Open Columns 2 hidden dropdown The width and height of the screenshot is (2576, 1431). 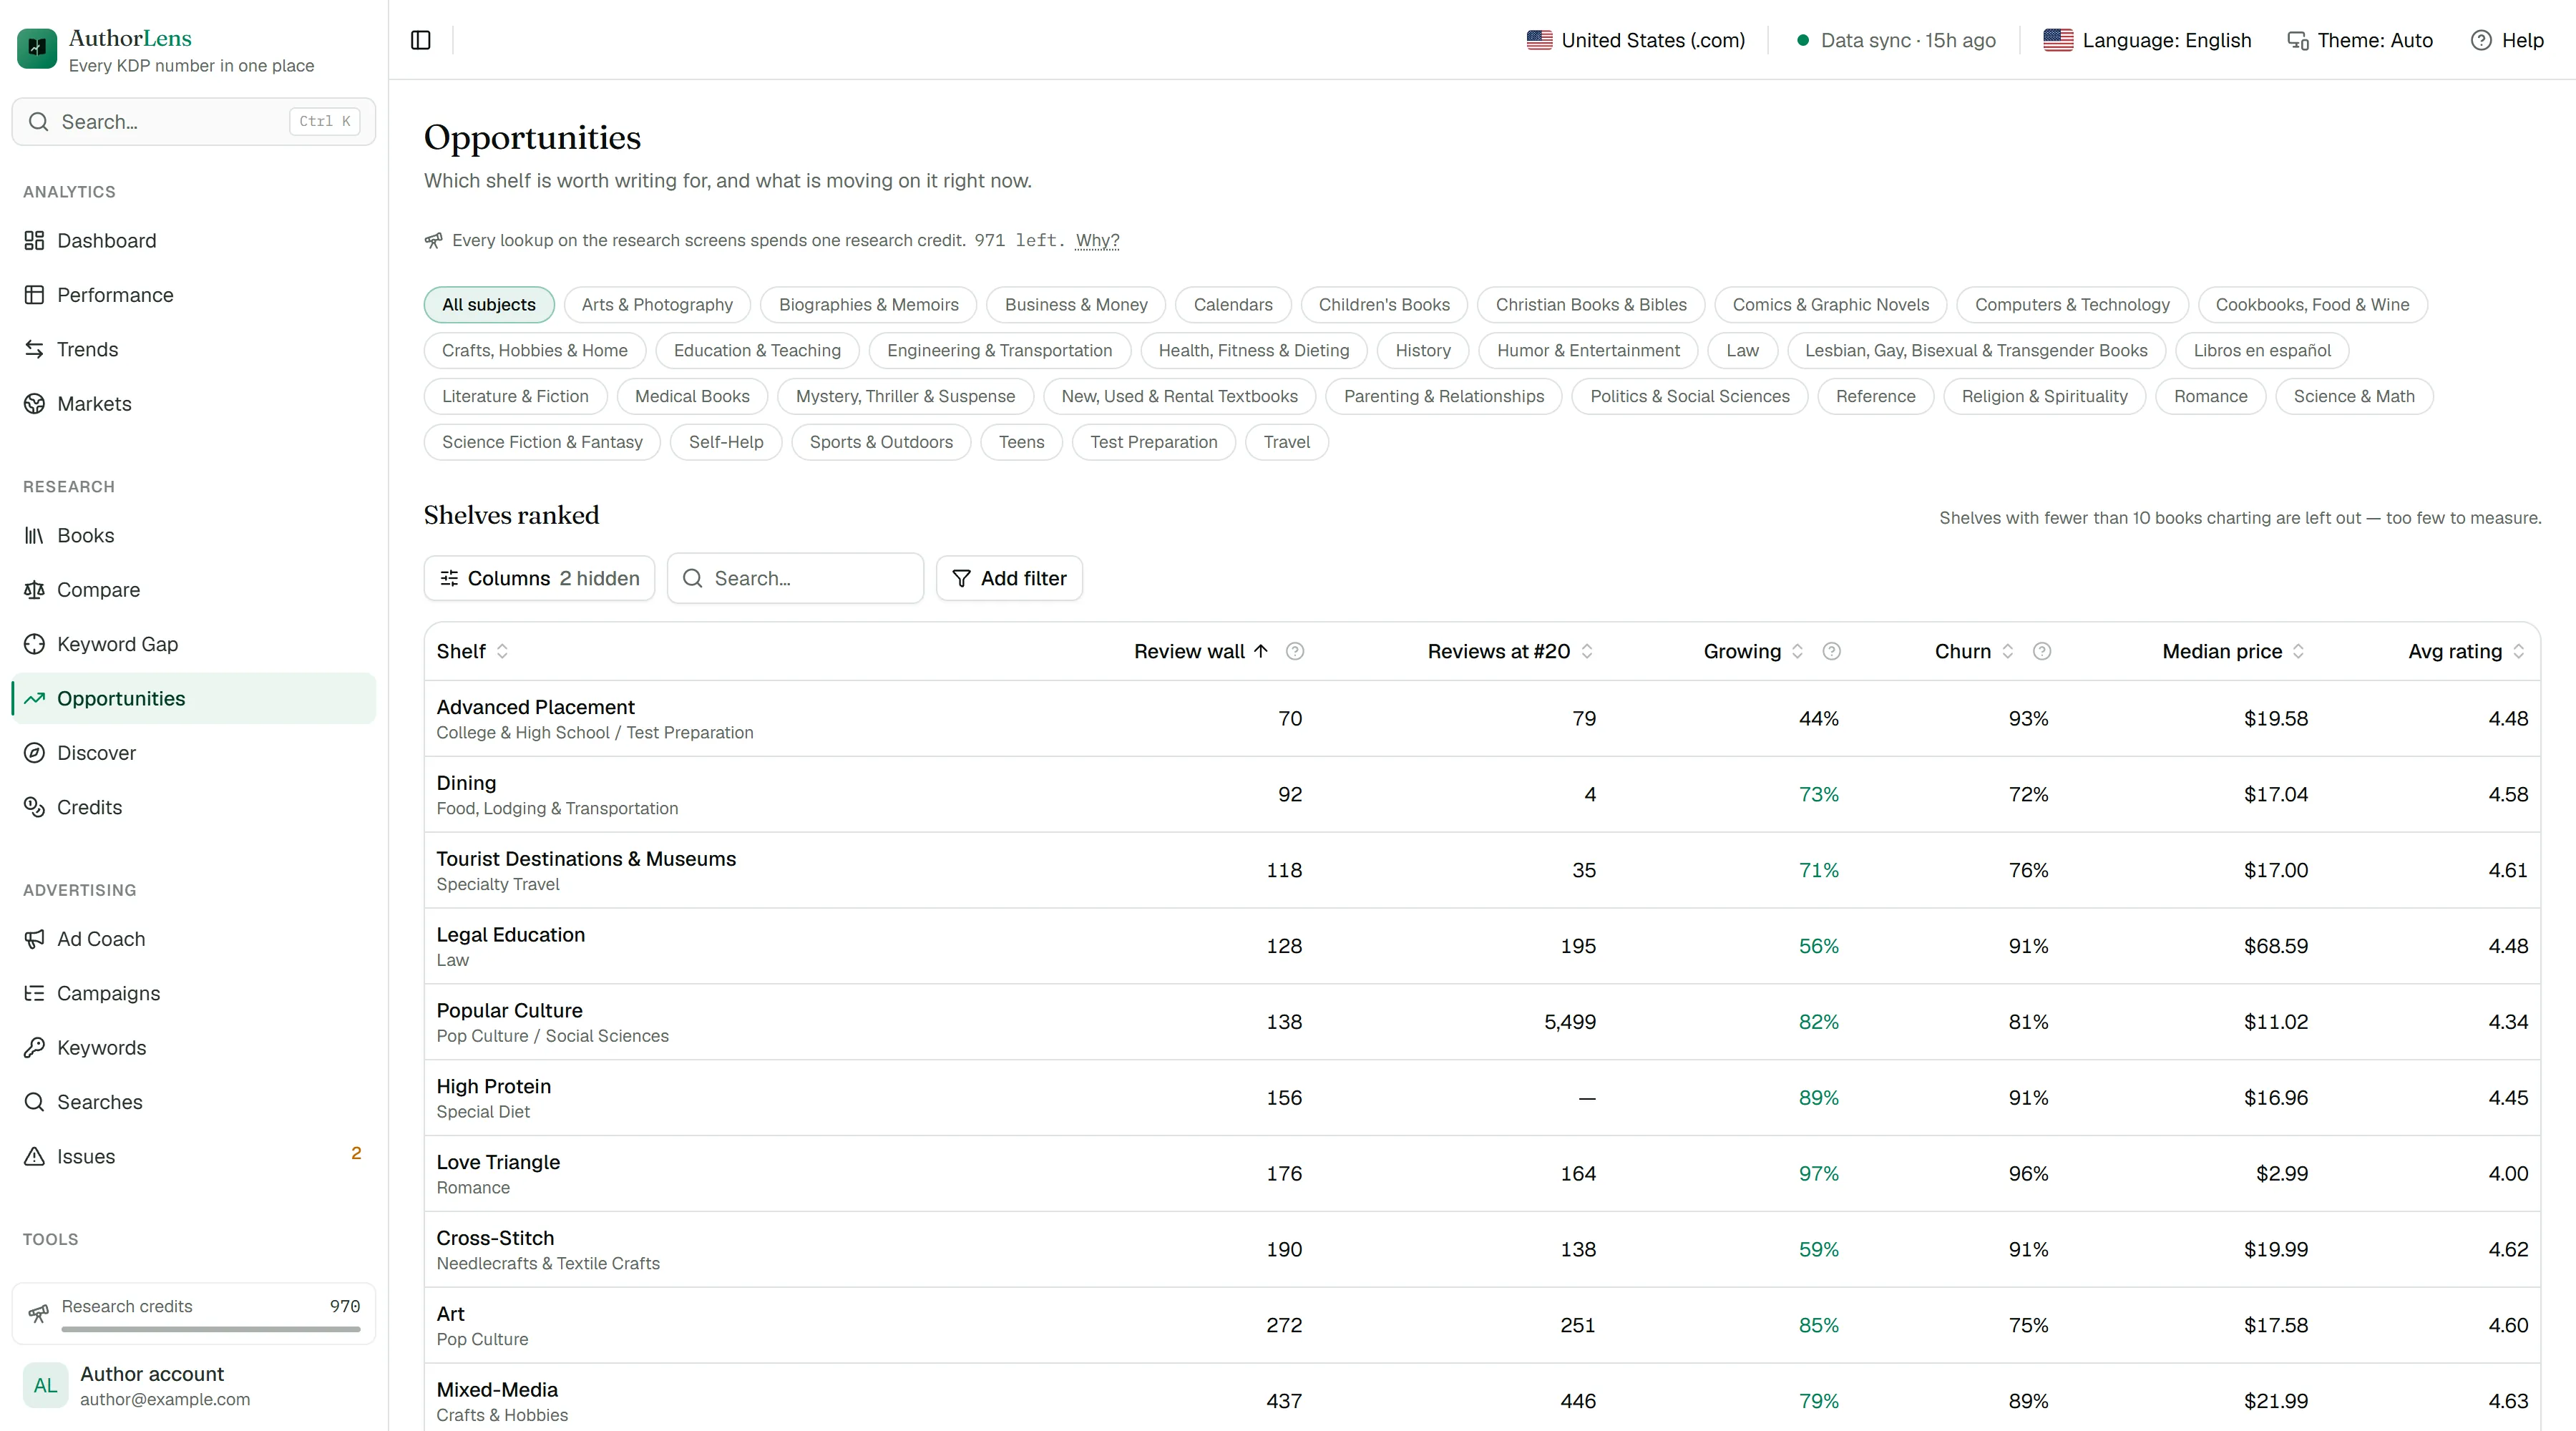click(539, 578)
